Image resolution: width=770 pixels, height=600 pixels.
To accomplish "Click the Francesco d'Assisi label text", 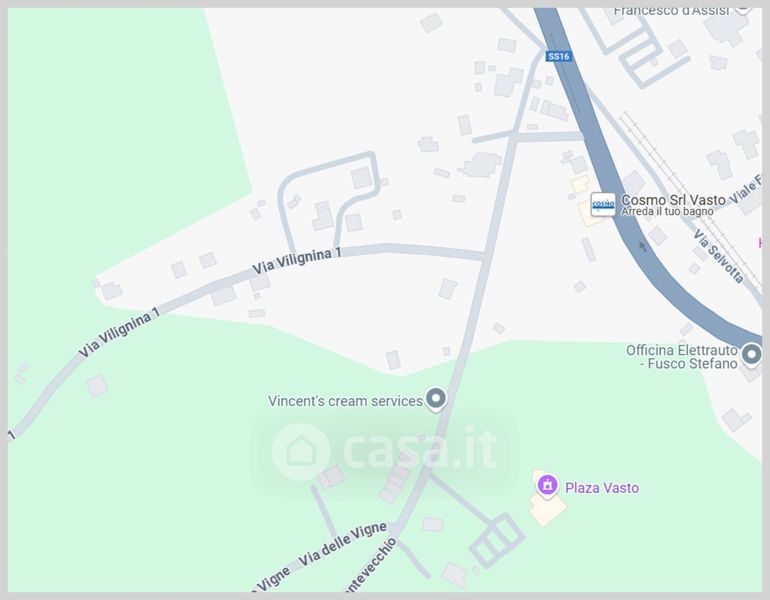I will tap(671, 11).
